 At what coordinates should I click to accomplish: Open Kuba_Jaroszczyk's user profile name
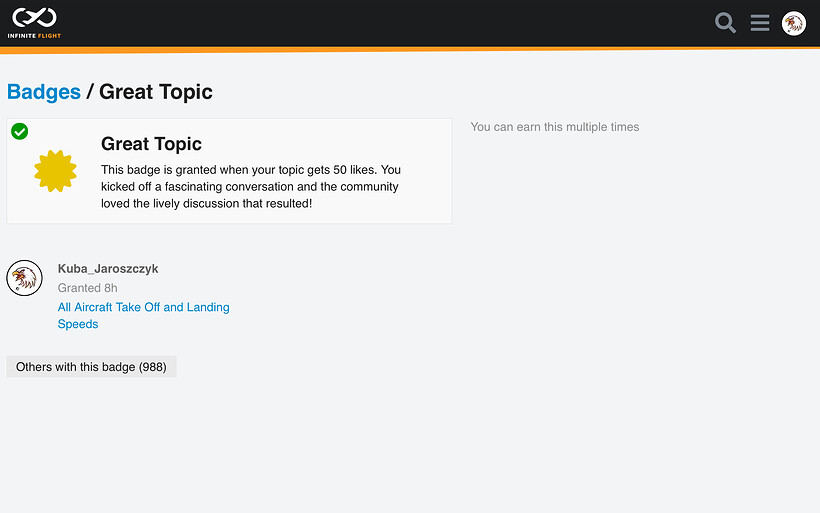[x=108, y=269]
